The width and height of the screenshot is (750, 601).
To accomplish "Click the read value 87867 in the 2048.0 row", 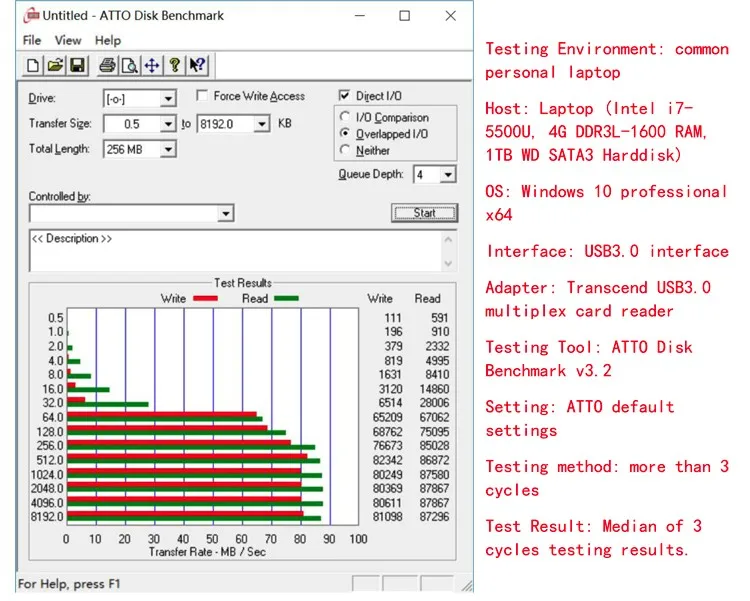I will click(434, 489).
